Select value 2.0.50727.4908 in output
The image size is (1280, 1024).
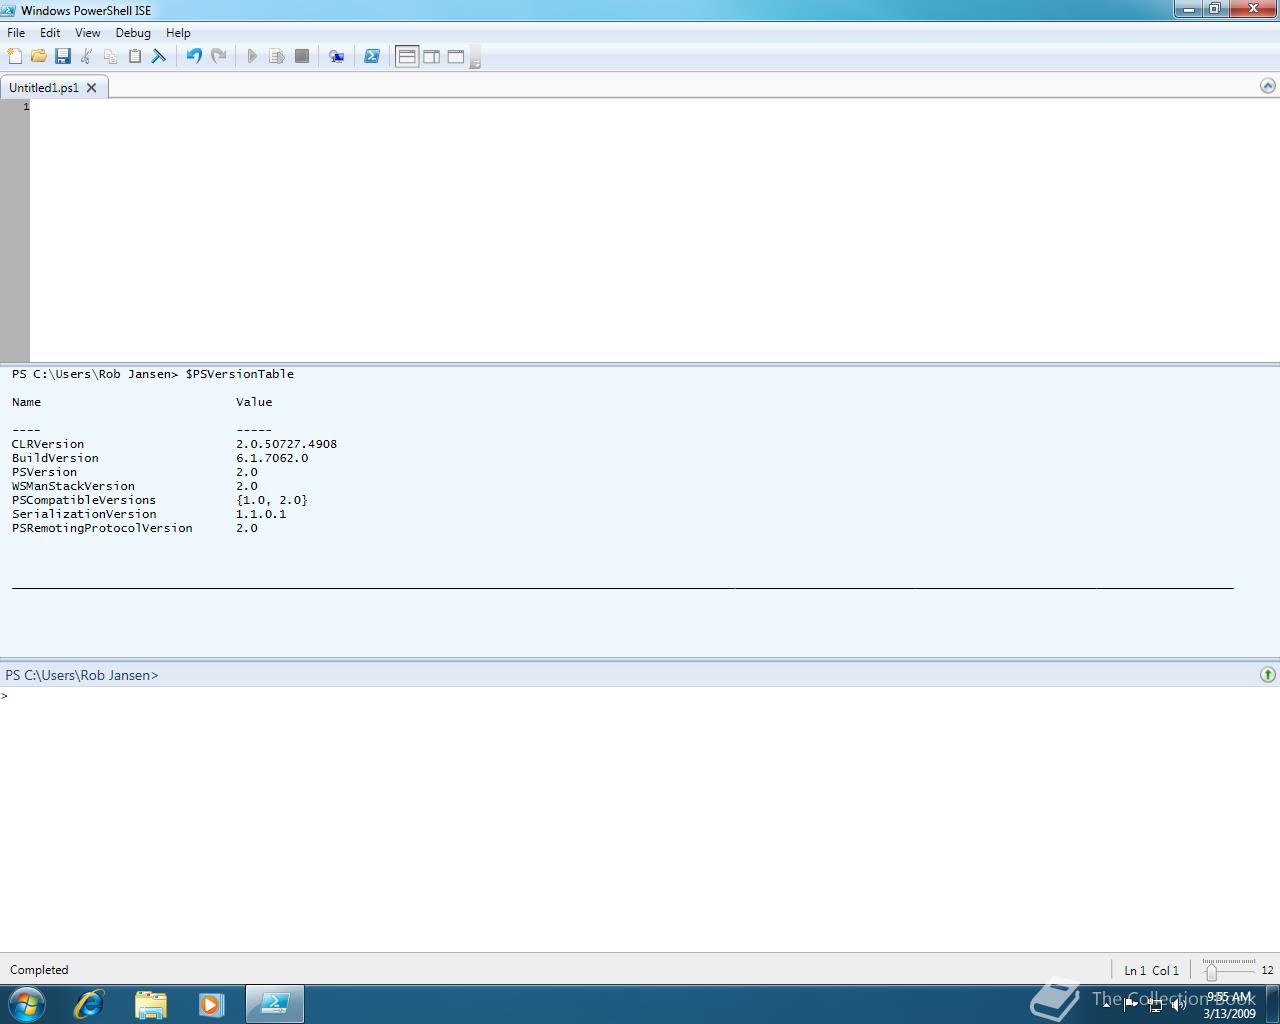[286, 444]
